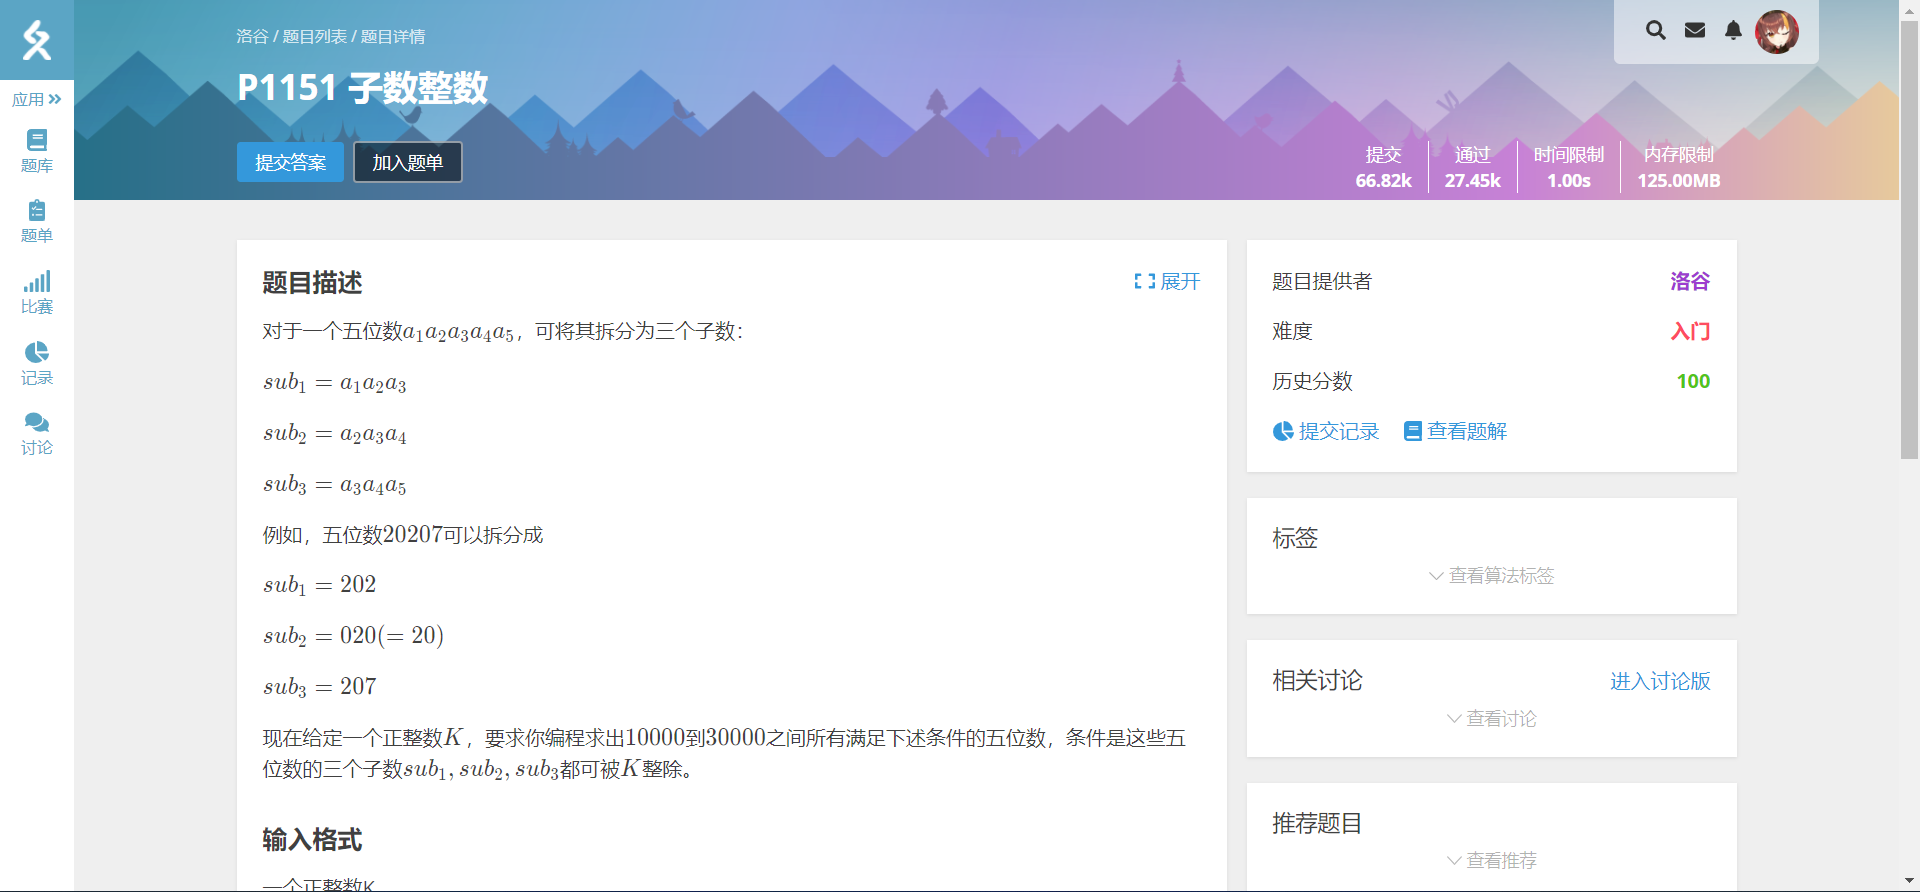Viewport: 1920px width, 892px height.
Task: Click the 题目列表 breadcrumb link
Action: (x=314, y=36)
